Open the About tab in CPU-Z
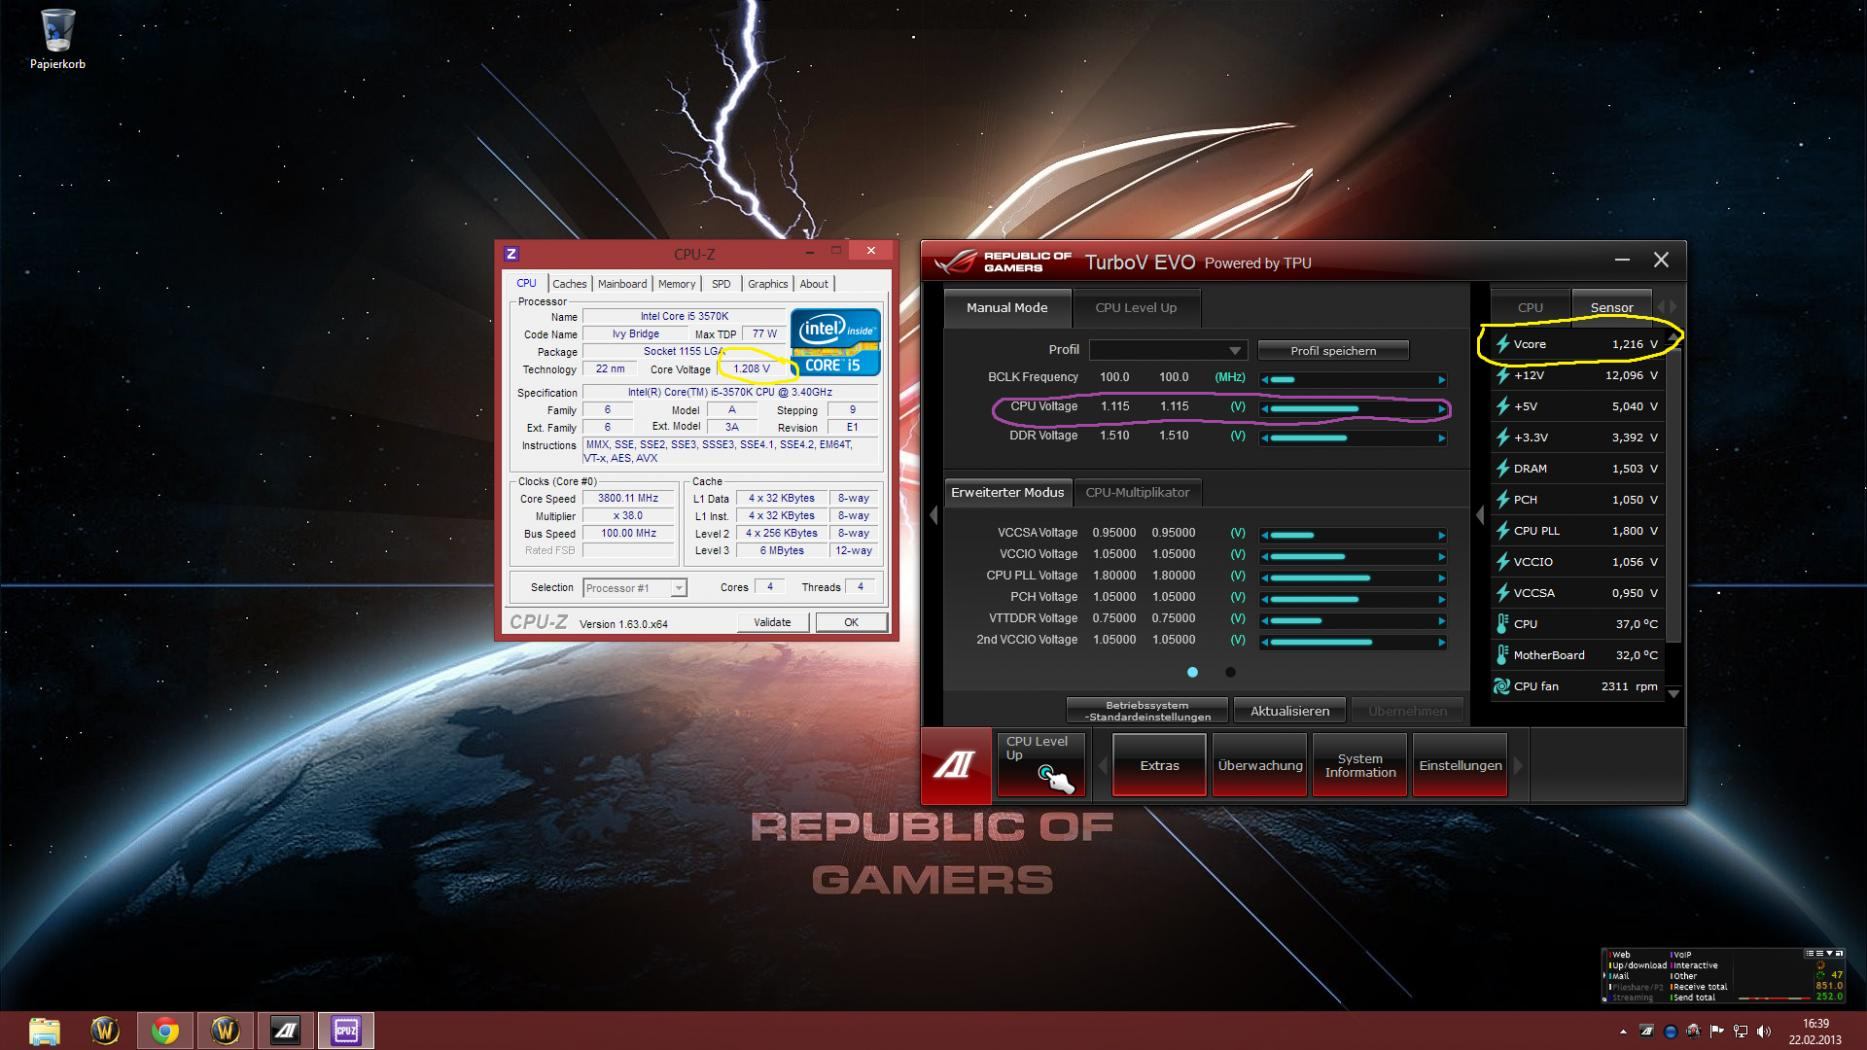Viewport: 1867px width, 1050px height. pyautogui.click(x=814, y=284)
